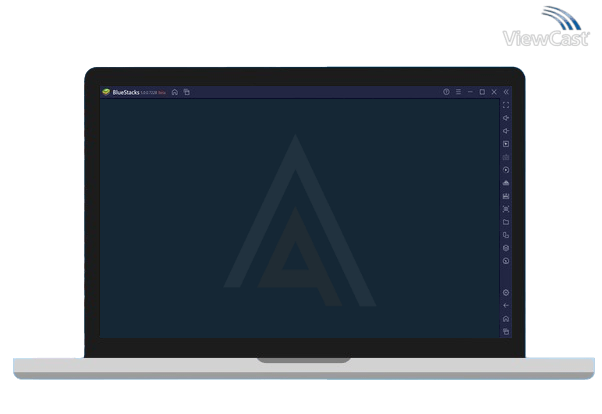602x414 pixels.
Task: Click the lower speaker volume icon
Action: 506,131
